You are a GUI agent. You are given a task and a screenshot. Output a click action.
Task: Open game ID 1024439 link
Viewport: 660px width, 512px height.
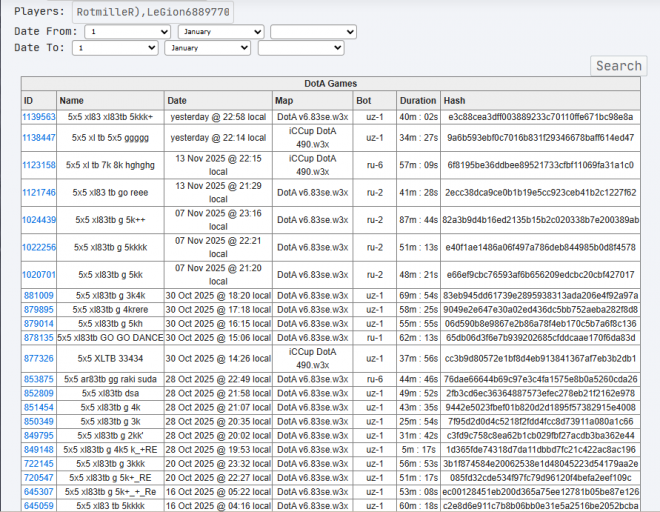(39, 220)
